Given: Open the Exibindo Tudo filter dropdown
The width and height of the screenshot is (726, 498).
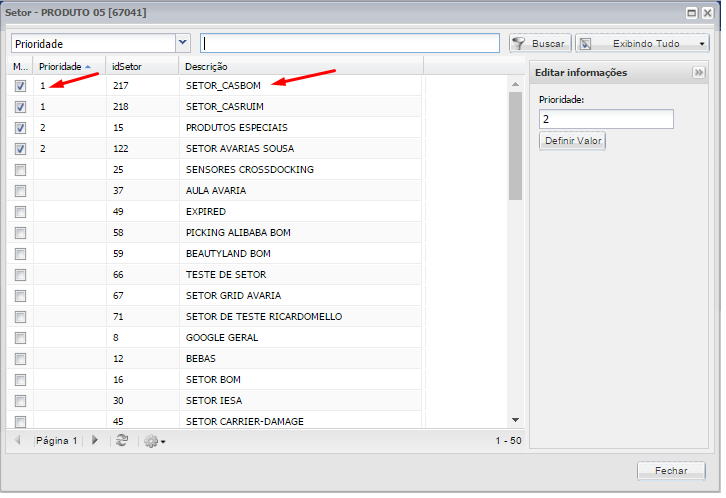Looking at the screenshot, I should pos(702,44).
